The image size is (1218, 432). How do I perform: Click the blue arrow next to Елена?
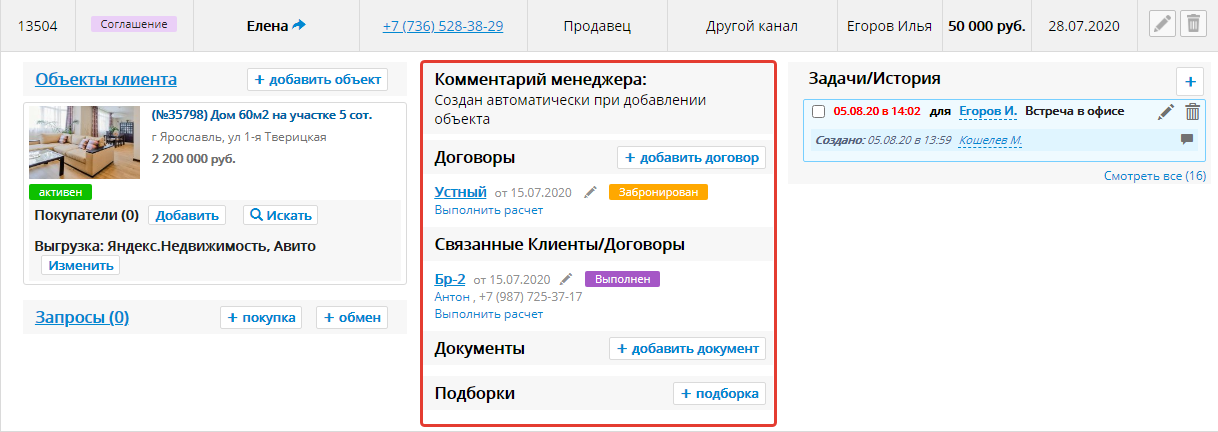tap(298, 26)
